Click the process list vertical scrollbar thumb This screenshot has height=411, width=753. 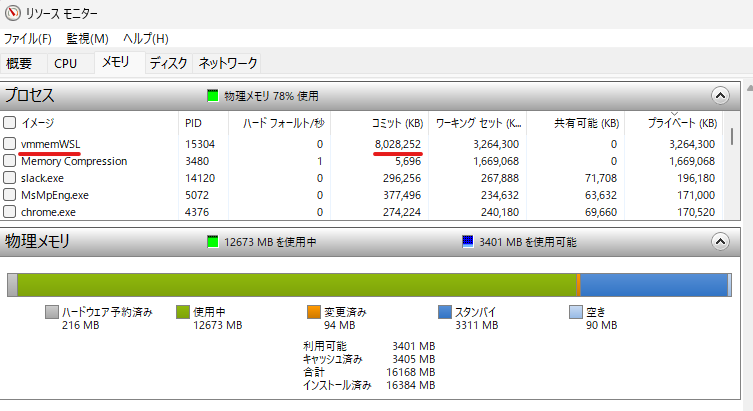click(732, 136)
